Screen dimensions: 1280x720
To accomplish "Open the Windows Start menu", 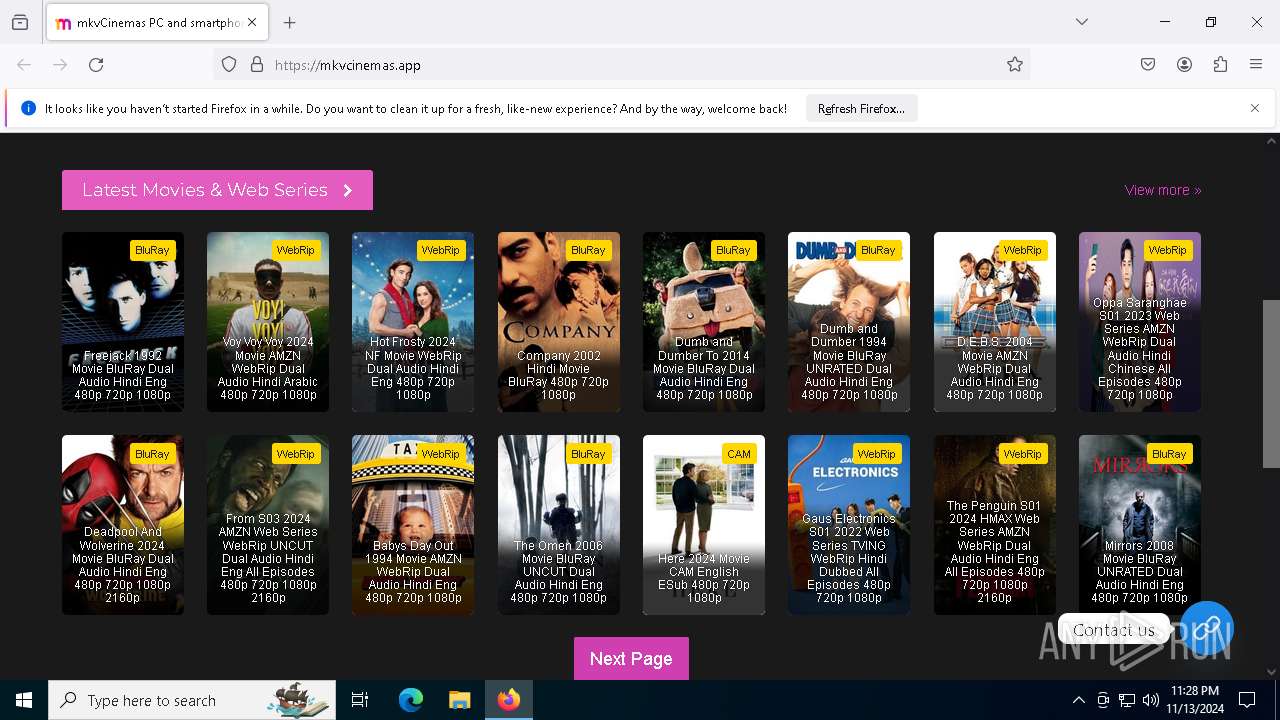I will click(x=24, y=700).
